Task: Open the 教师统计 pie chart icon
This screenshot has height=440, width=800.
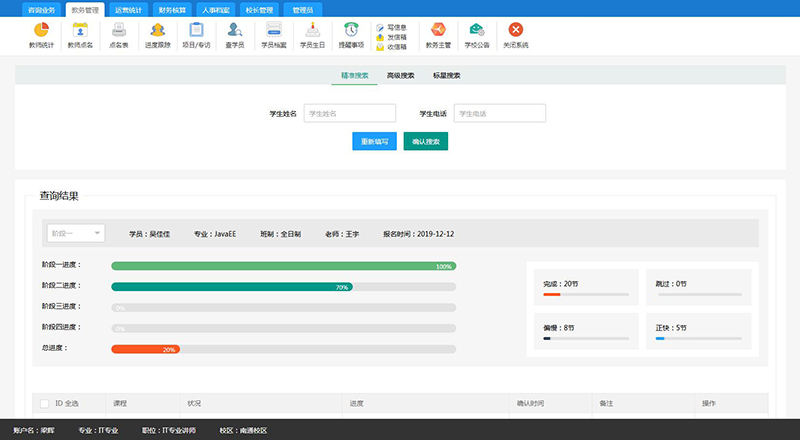Action: [x=41, y=30]
